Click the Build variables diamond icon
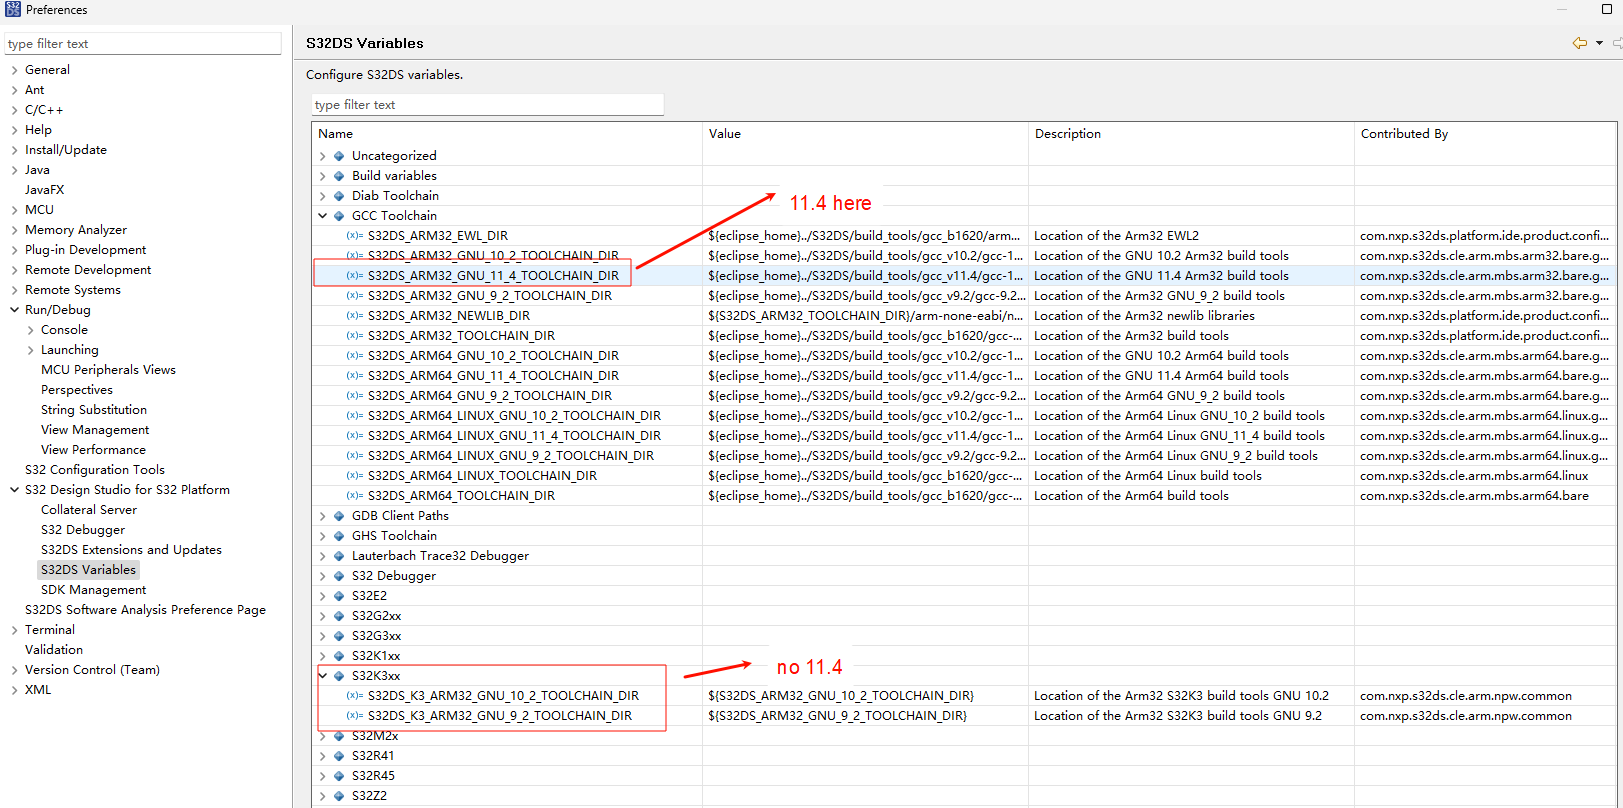Viewport: 1623px width, 808px height. coord(339,176)
